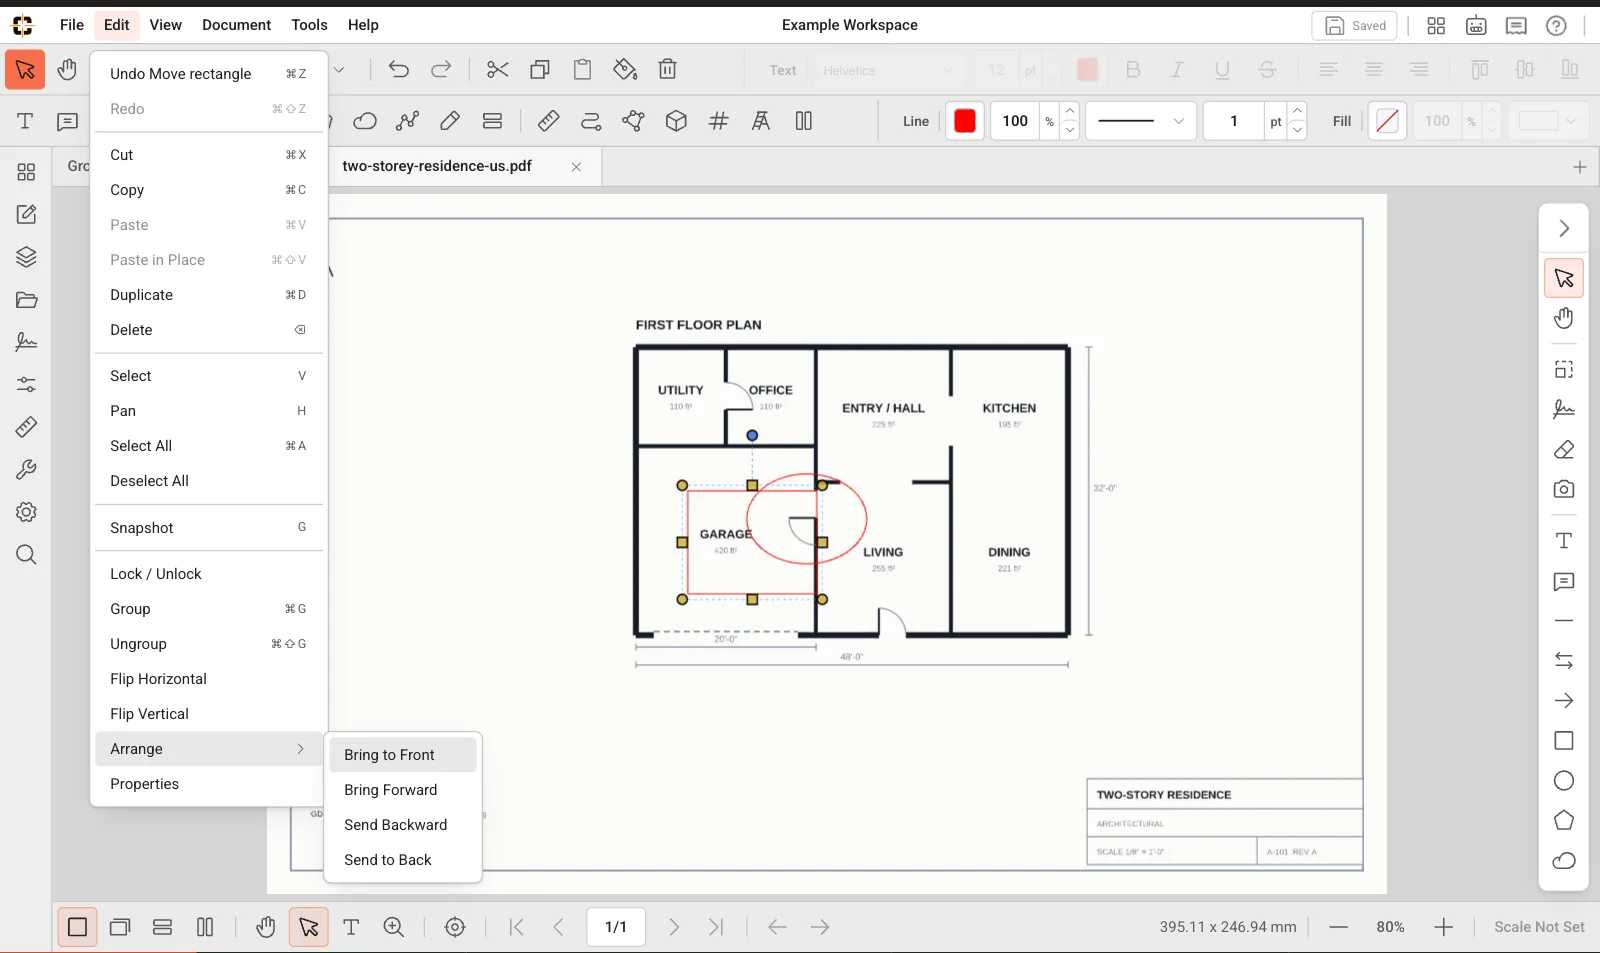
Task: Open the fill style dropdown
Action: (1548, 121)
